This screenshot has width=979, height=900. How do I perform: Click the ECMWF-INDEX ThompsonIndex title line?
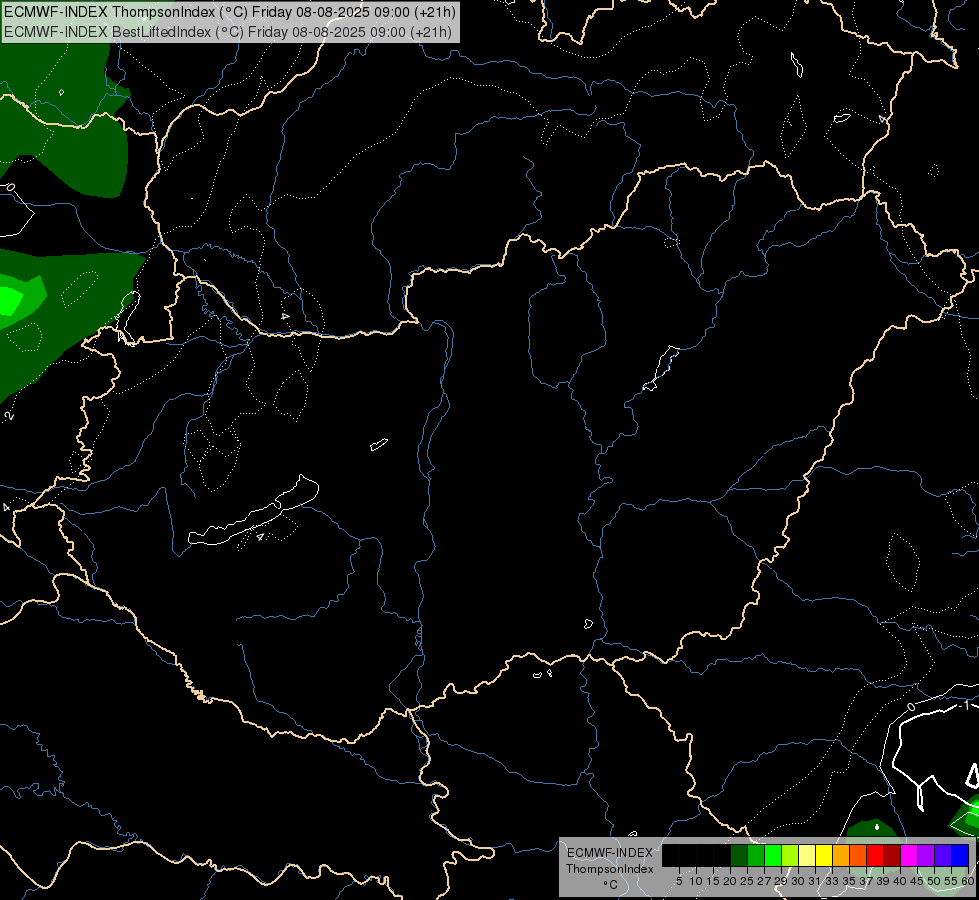click(x=230, y=12)
